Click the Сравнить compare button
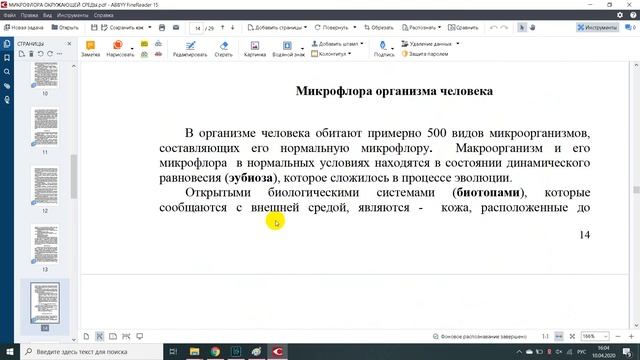Screen dimensions: 640x360 point(463,27)
